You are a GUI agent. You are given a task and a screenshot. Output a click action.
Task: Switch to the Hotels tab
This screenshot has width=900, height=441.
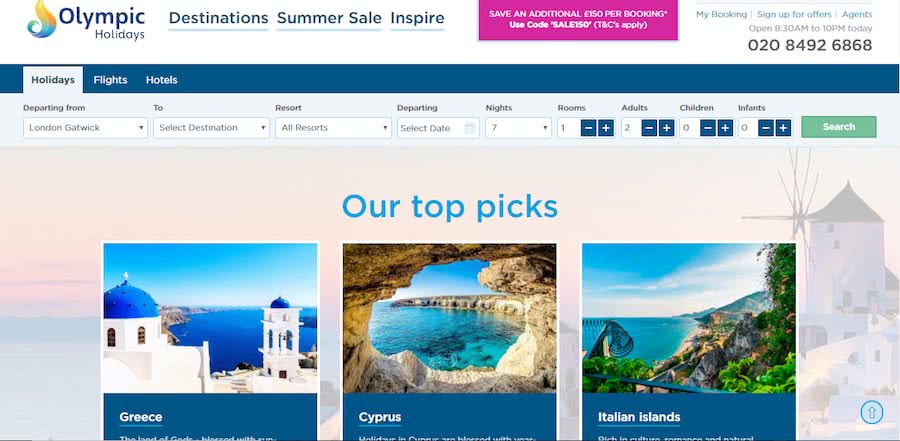coord(161,80)
